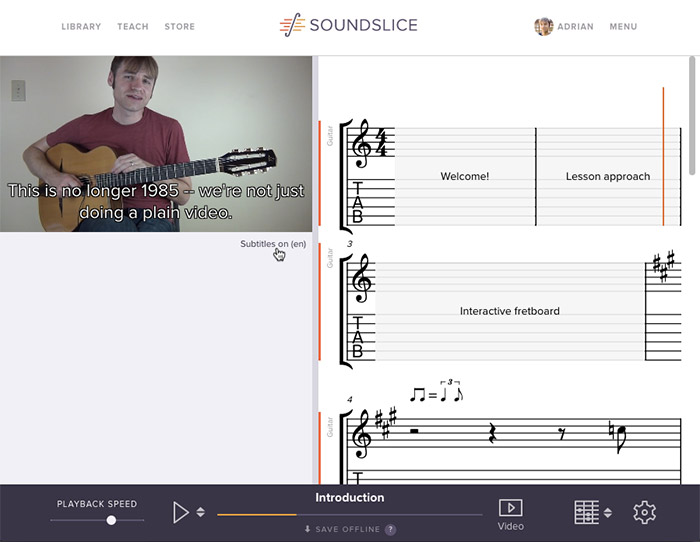Expand the playback options arrows beside play
The width and height of the screenshot is (700, 542).
(200, 512)
